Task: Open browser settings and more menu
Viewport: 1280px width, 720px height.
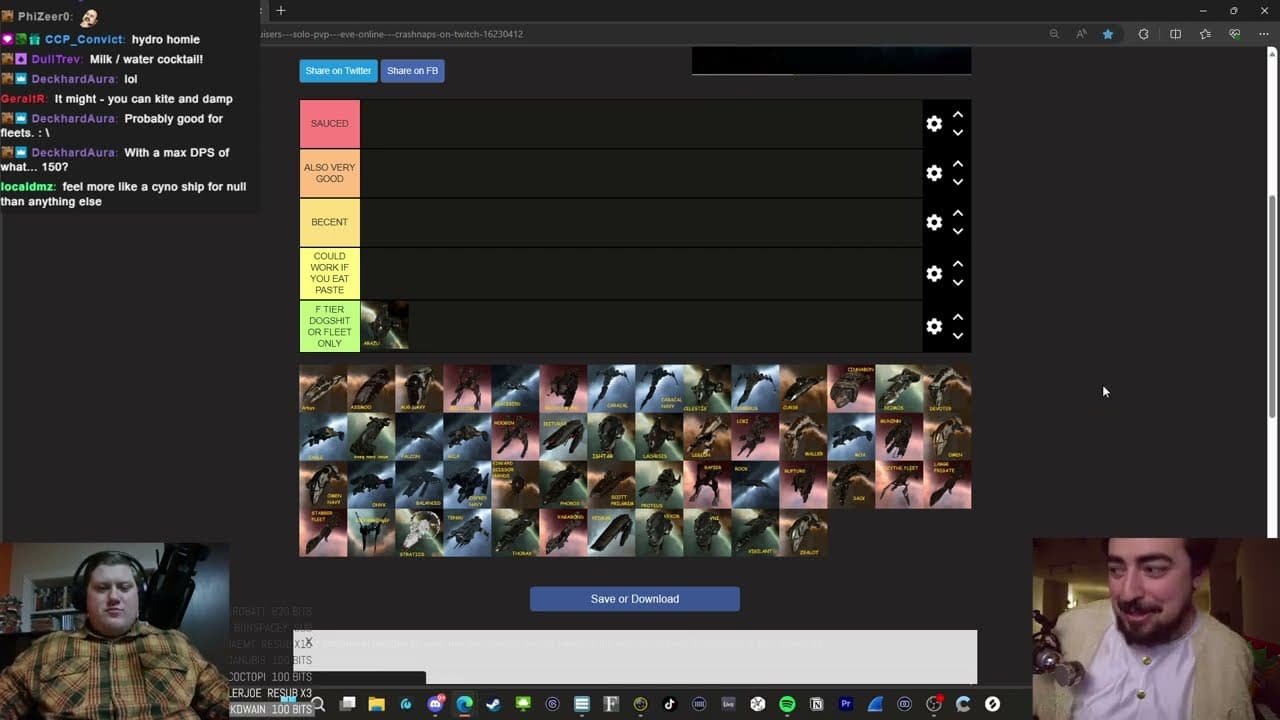Action: click(1264, 34)
